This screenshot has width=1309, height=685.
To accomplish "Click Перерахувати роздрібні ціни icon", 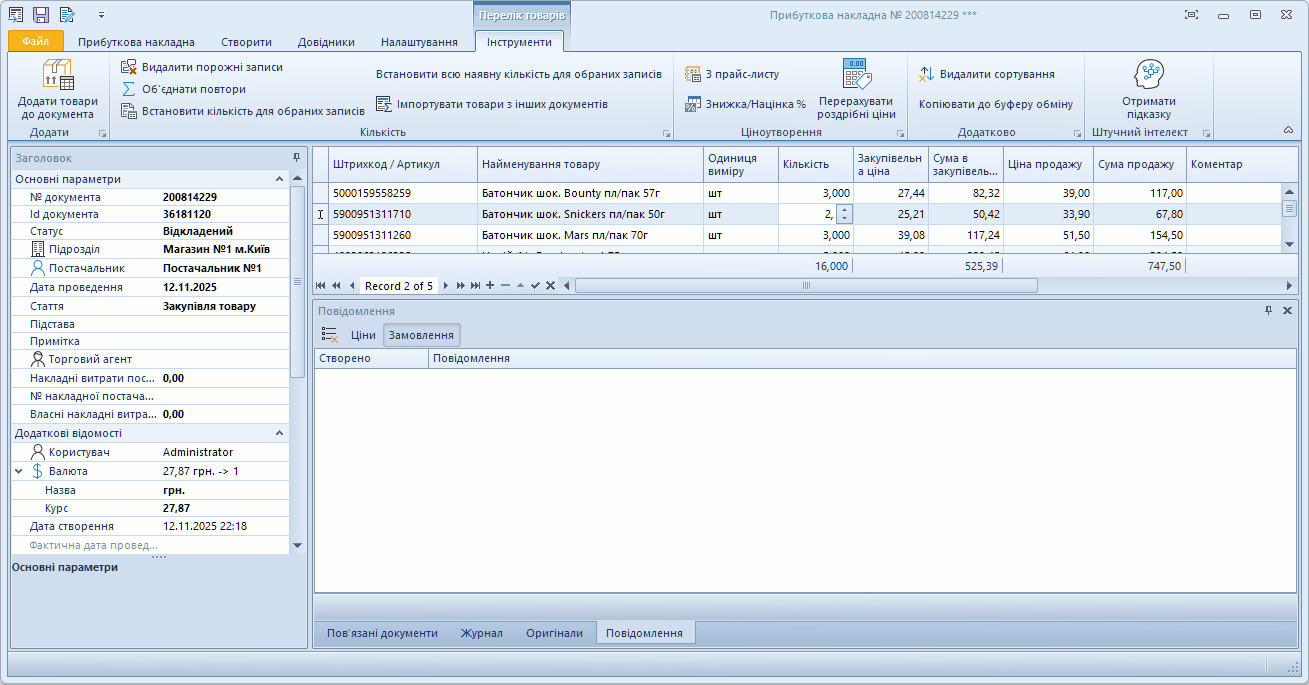I will pos(856,75).
